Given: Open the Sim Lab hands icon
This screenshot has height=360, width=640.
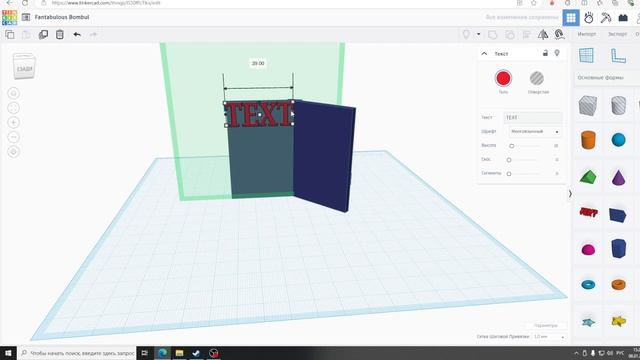Looking at the screenshot, I should pos(589,18).
